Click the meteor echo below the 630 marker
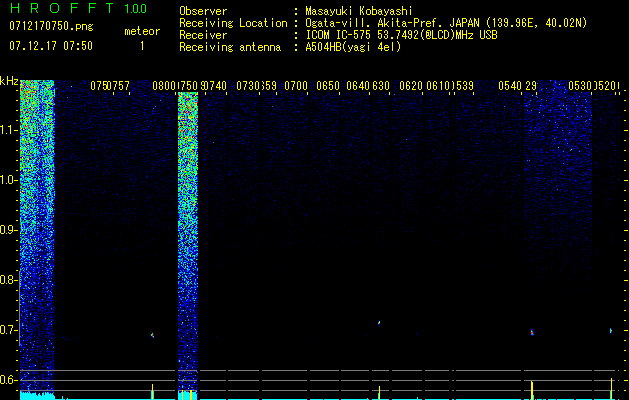The height and width of the screenshot is (400, 629). (x=379, y=322)
